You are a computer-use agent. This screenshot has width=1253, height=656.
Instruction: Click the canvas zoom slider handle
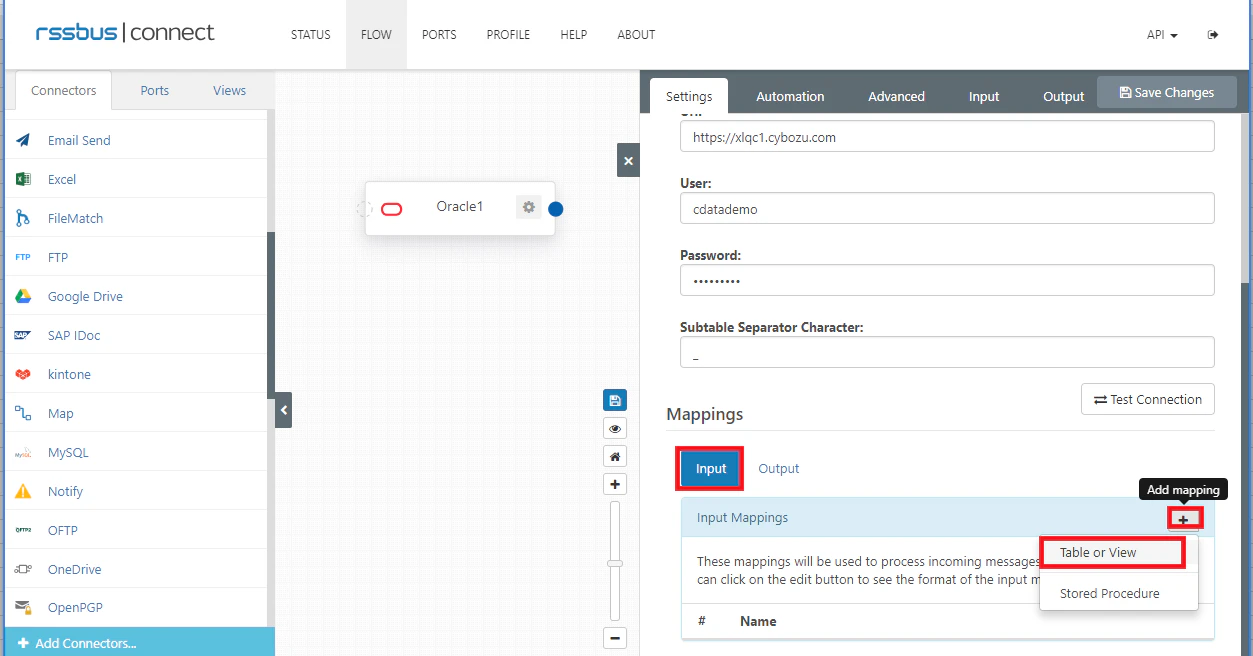pyautogui.click(x=615, y=563)
